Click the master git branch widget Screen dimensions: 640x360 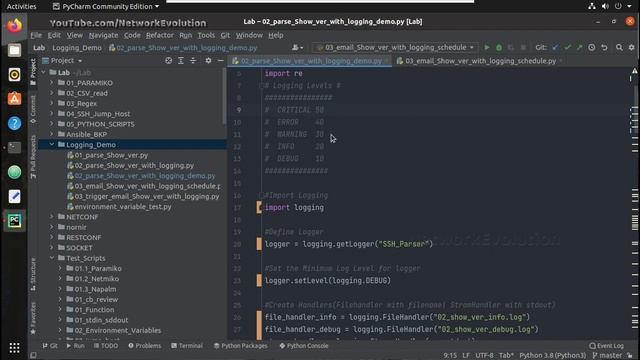[x=607, y=356]
